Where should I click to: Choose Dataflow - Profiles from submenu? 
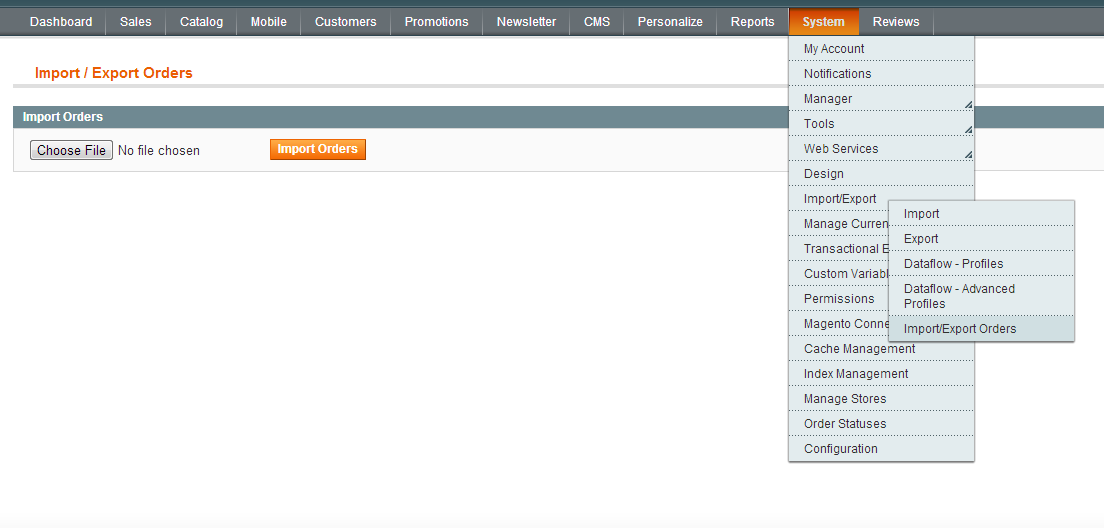click(953, 264)
